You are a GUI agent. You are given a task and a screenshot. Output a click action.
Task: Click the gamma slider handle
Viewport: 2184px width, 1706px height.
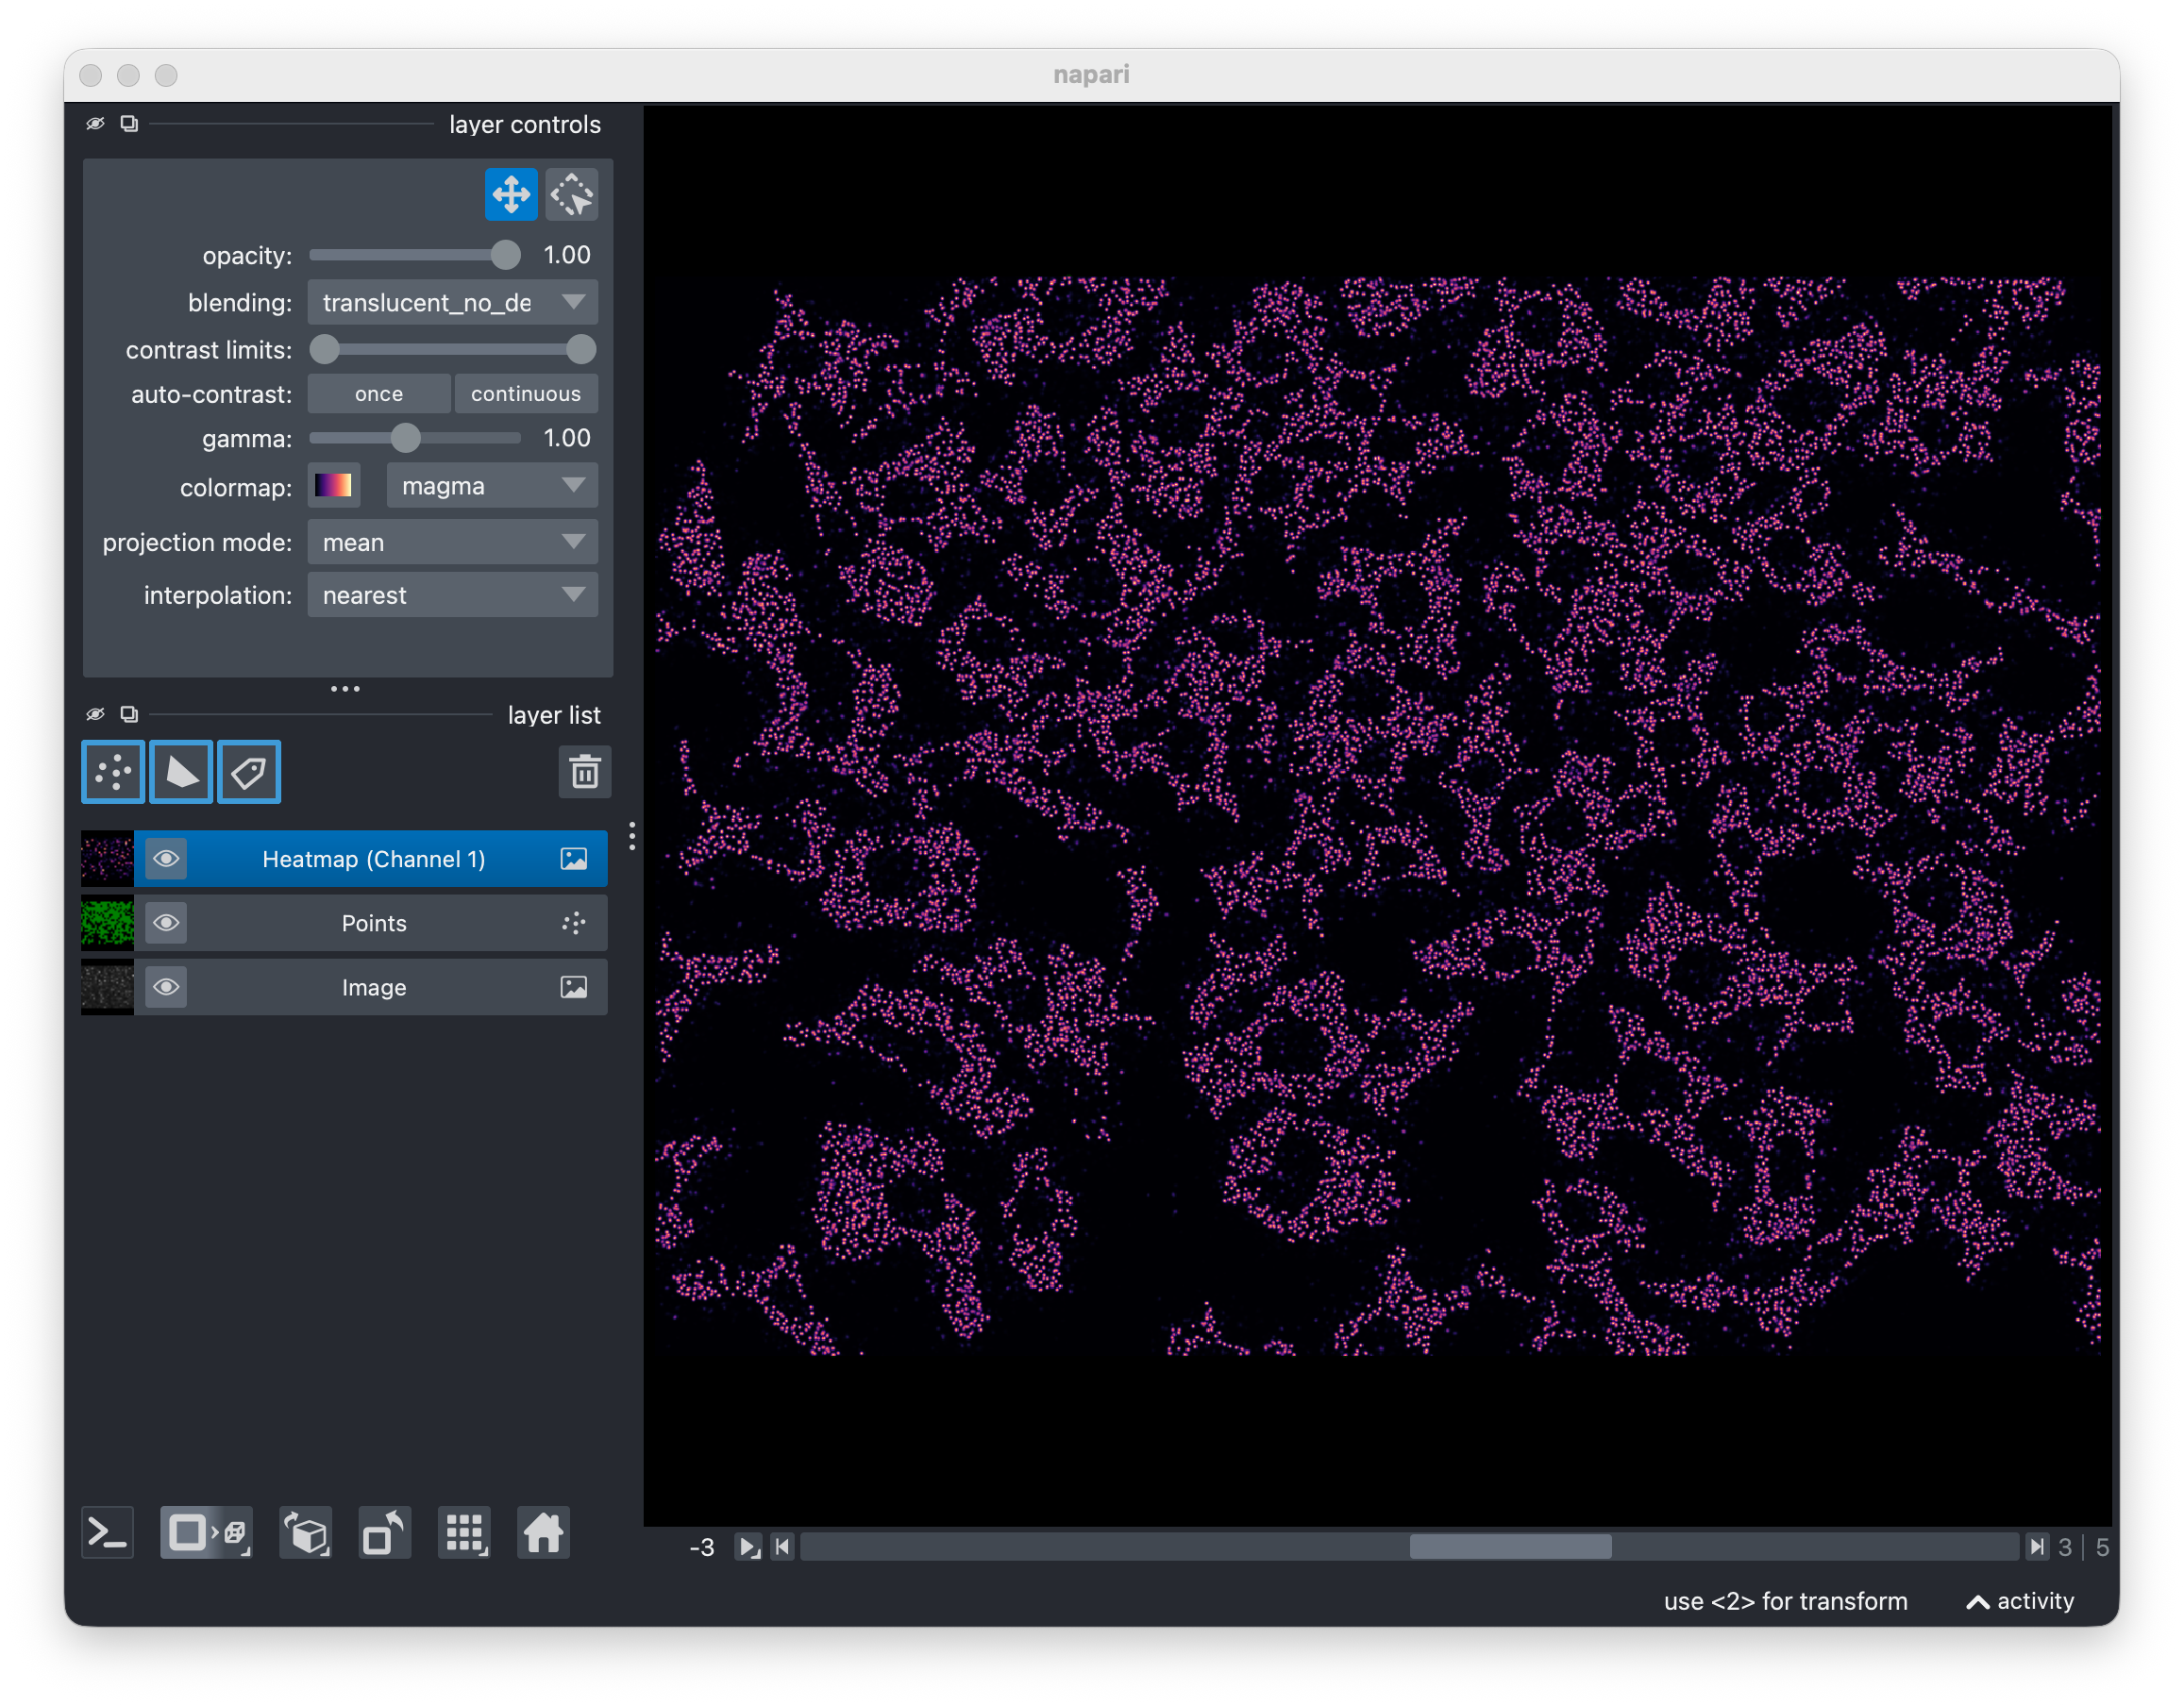pyautogui.click(x=405, y=438)
